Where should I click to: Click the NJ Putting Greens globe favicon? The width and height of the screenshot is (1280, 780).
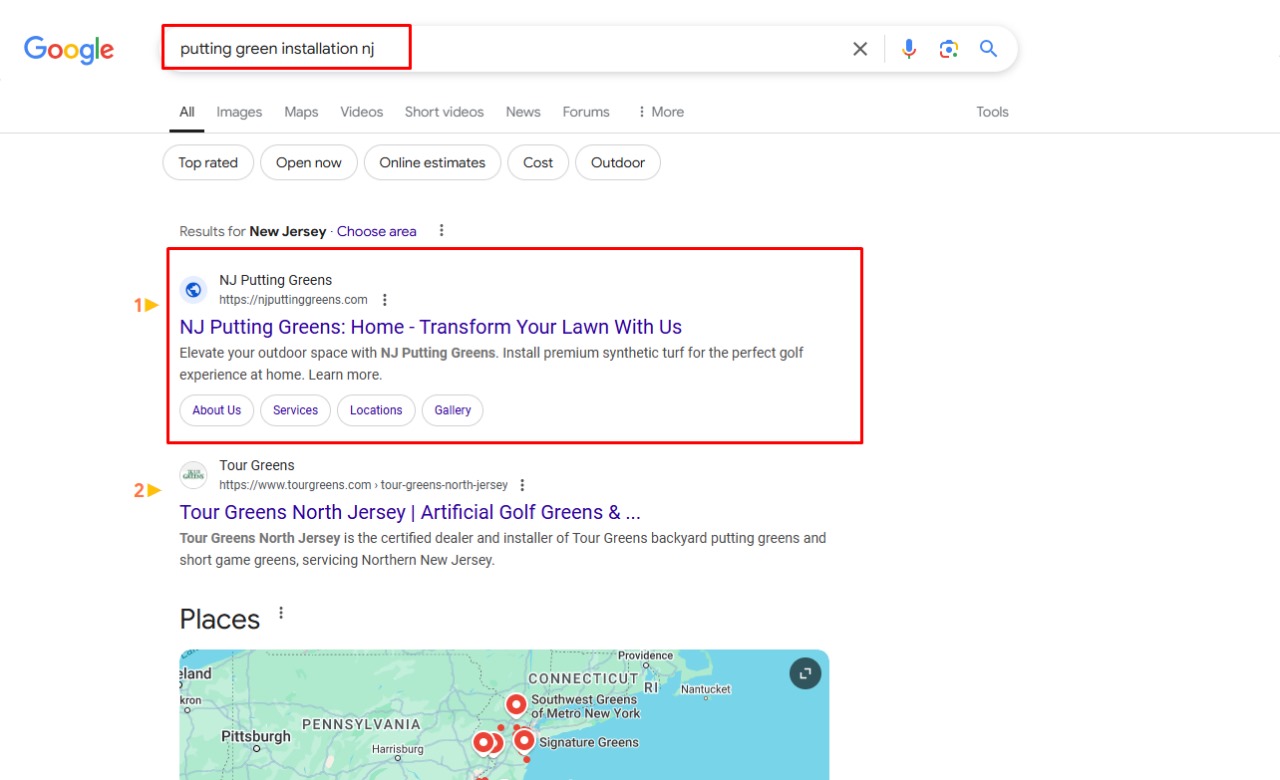[x=194, y=290]
